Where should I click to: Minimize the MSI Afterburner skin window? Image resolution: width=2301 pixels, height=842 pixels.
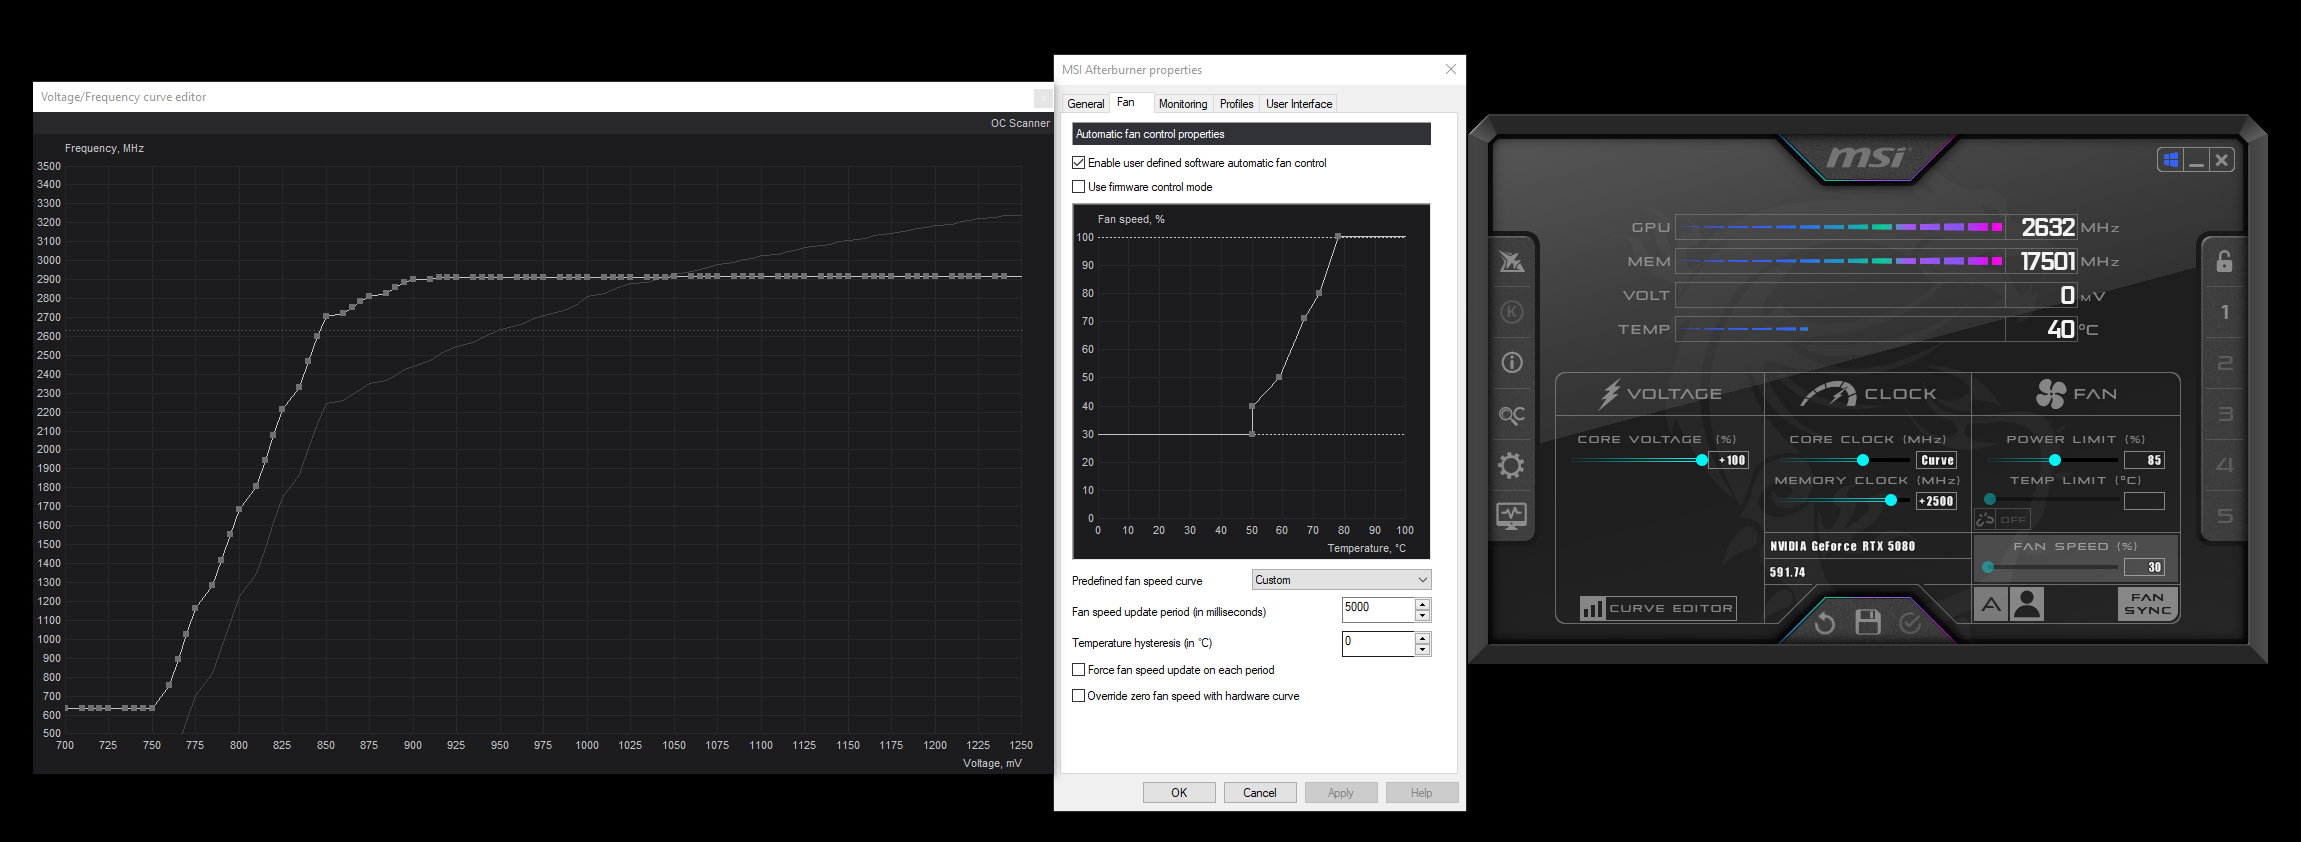tap(2196, 160)
